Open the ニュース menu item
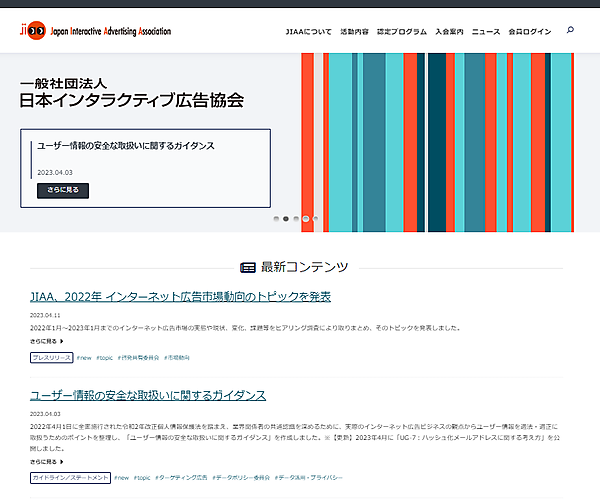Image resolution: width=600 pixels, height=503 pixels. [x=486, y=31]
